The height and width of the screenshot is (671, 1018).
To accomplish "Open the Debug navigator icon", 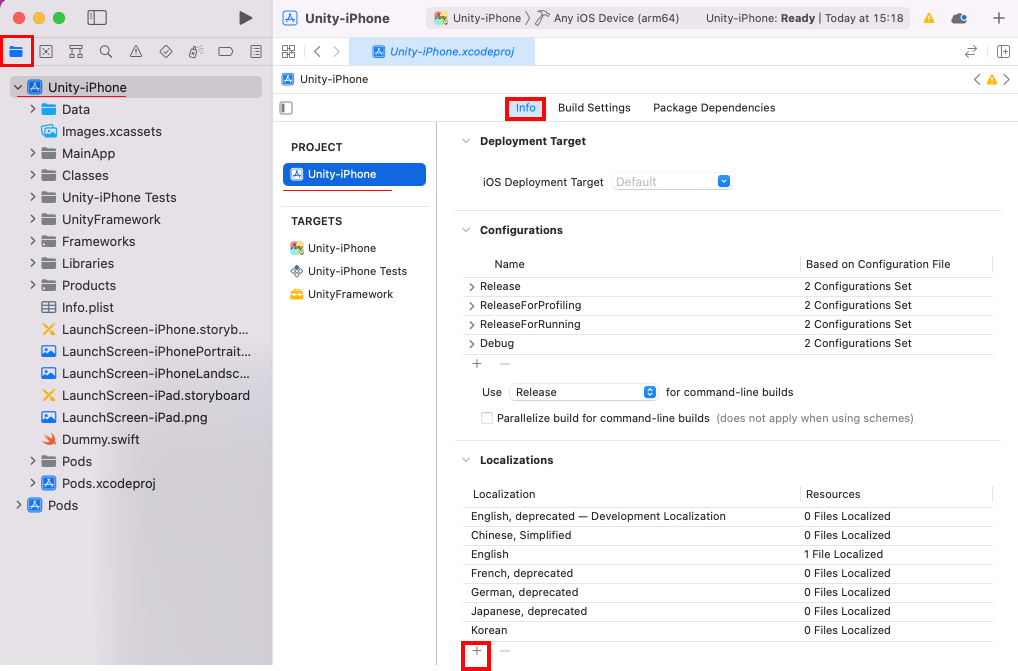I will tap(195, 51).
